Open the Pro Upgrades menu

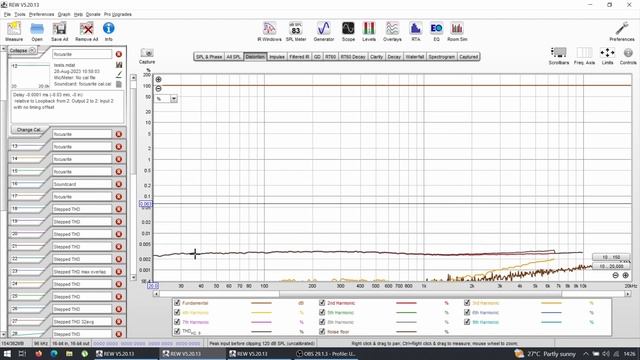[118, 14]
